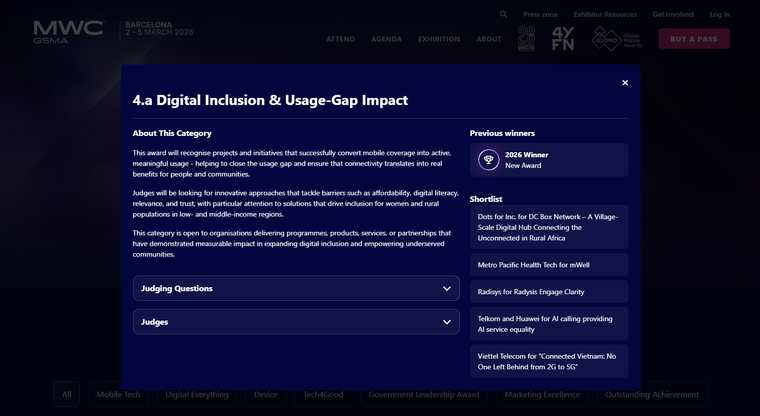Expand the Judging Questions section

pyautogui.click(x=296, y=288)
